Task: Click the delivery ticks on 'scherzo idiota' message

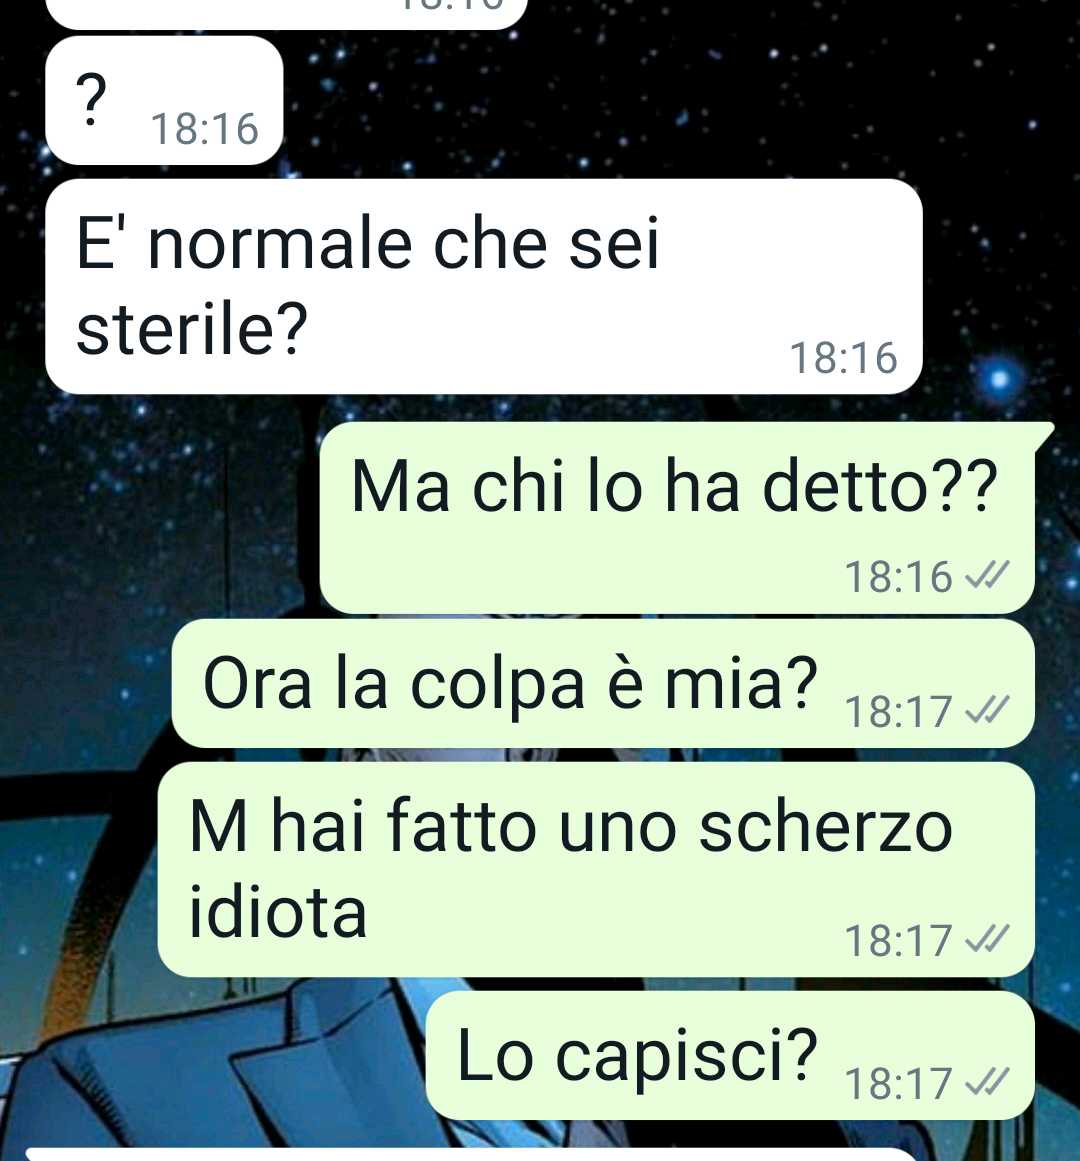Action: [987, 940]
